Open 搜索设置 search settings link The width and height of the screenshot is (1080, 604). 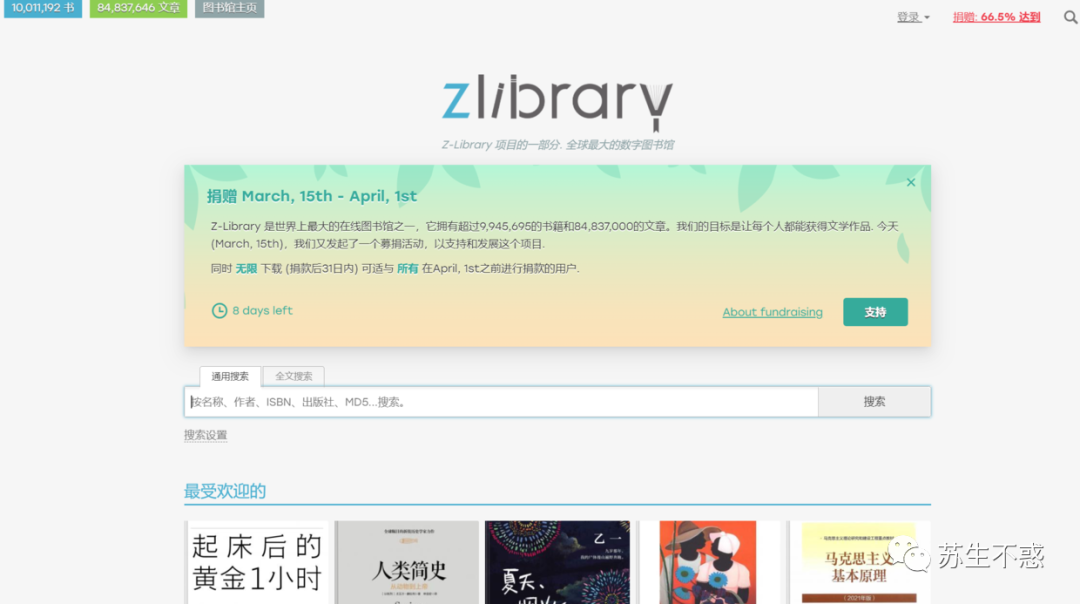tap(205, 435)
